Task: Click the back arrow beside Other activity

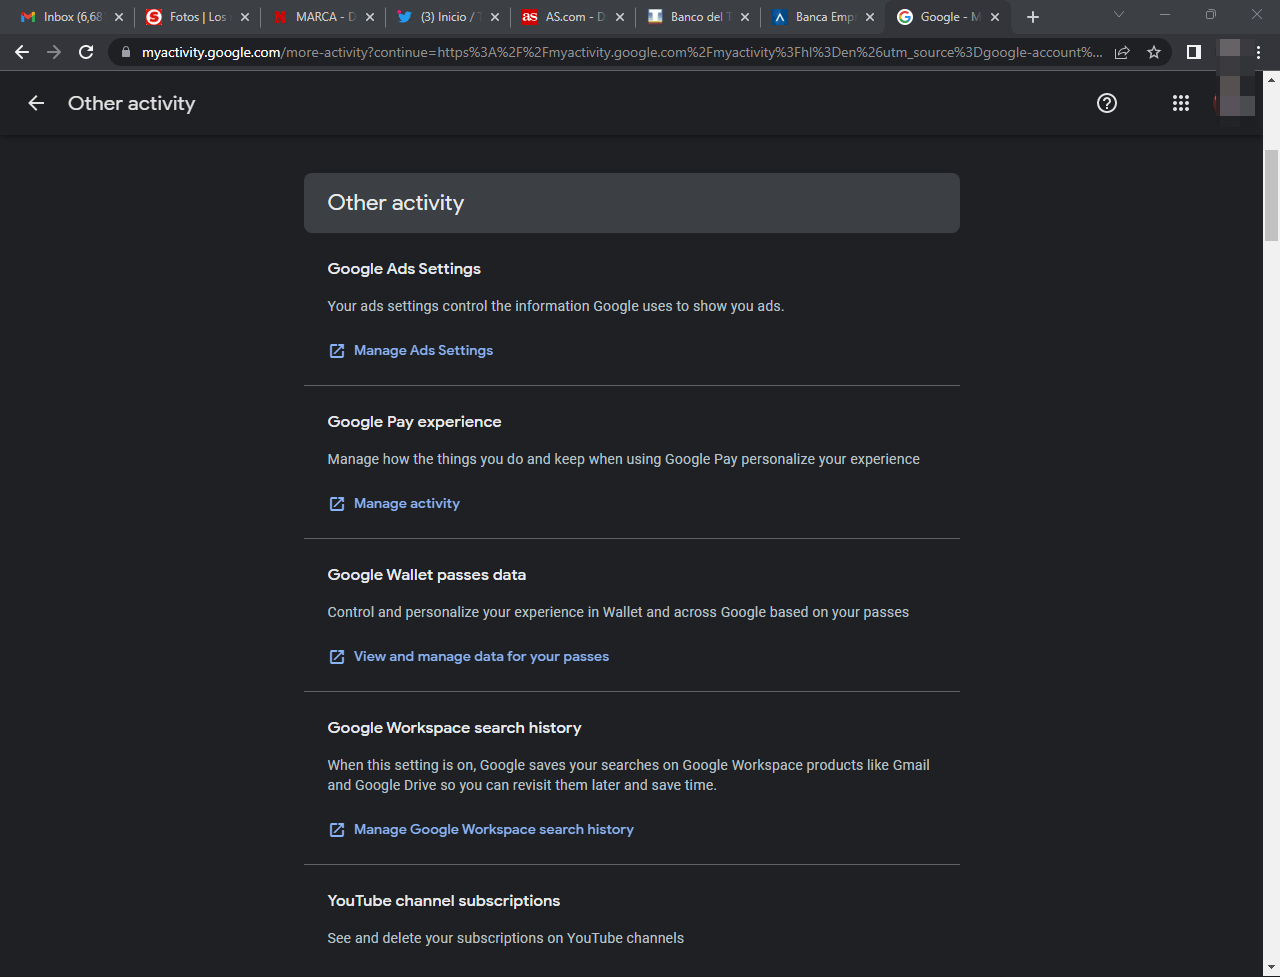Action: pyautogui.click(x=36, y=103)
